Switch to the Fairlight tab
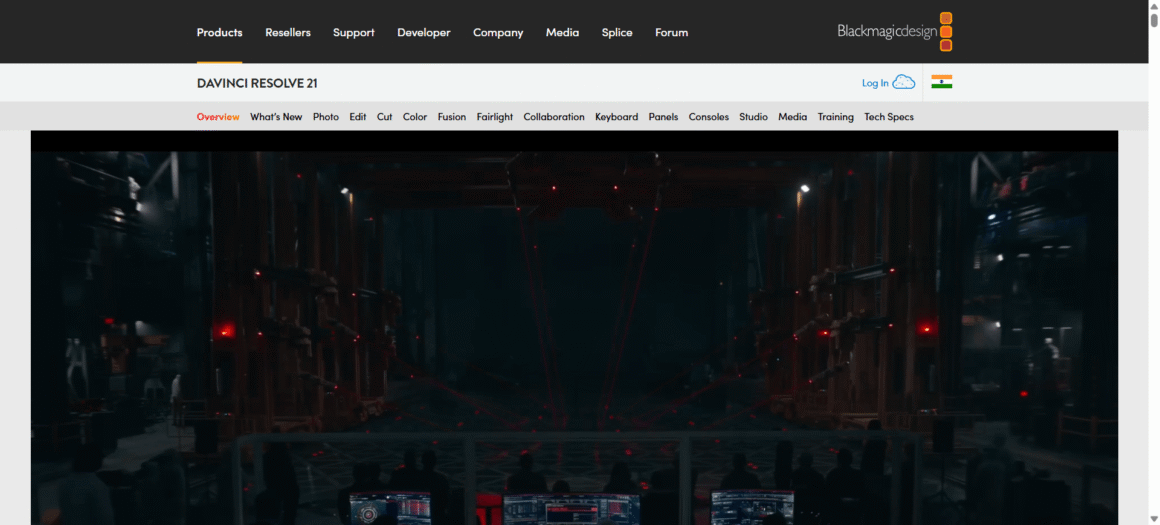Image resolution: width=1160 pixels, height=525 pixels. tap(495, 117)
